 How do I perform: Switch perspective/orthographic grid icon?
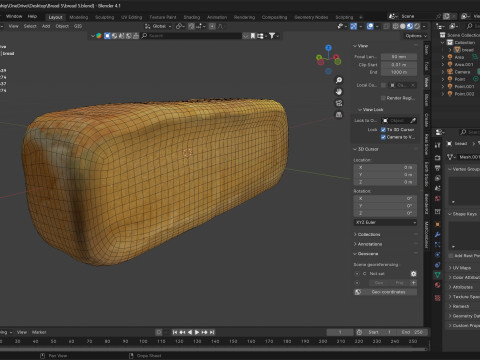click(339, 115)
